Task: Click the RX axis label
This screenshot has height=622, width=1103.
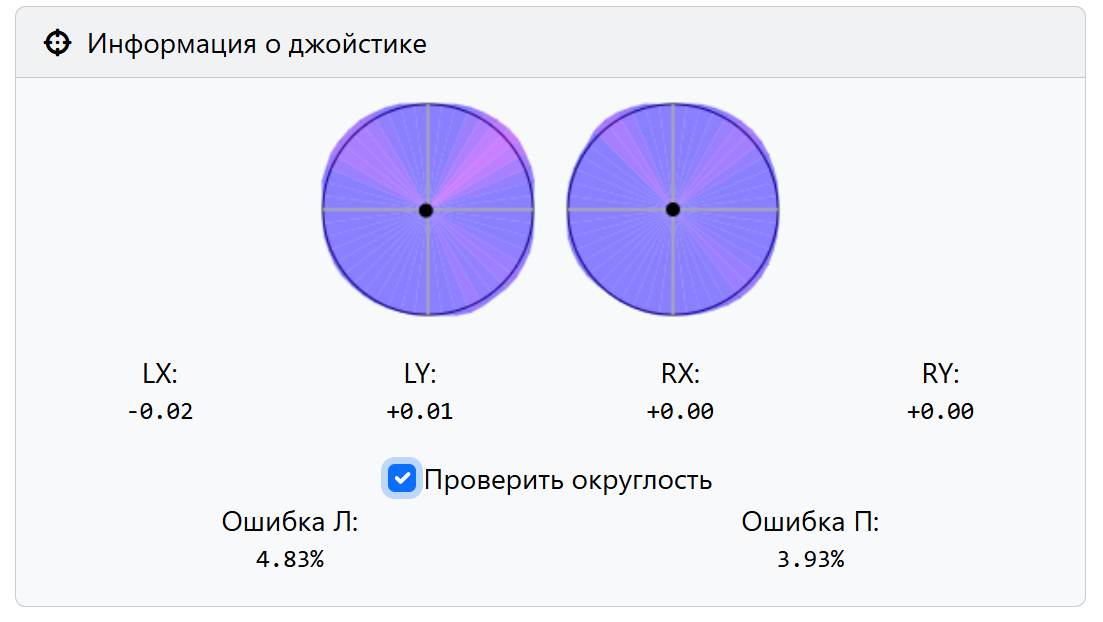Action: (680, 375)
